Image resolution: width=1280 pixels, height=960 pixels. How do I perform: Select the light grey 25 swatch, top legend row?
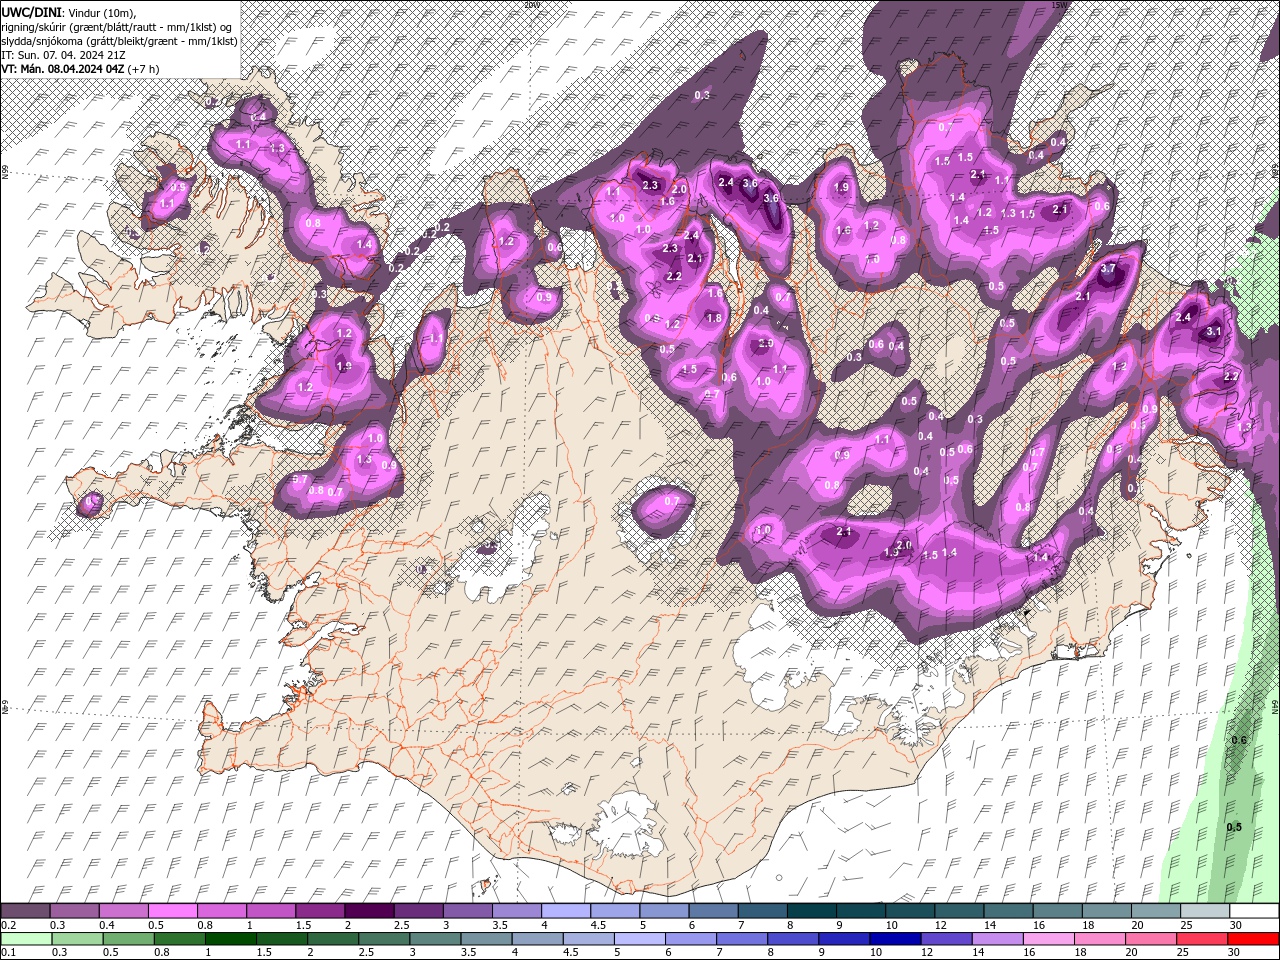click(1204, 911)
